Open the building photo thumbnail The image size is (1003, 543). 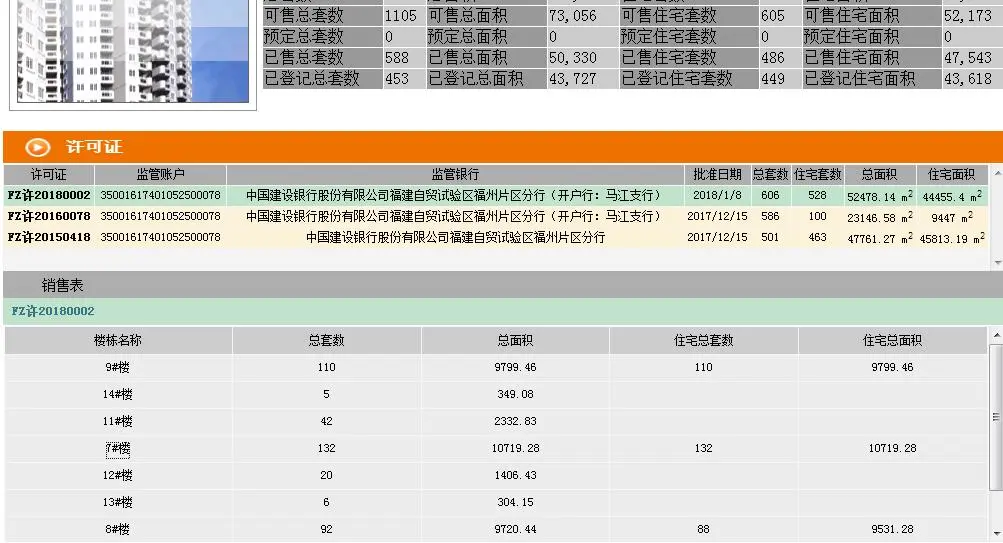click(133, 51)
